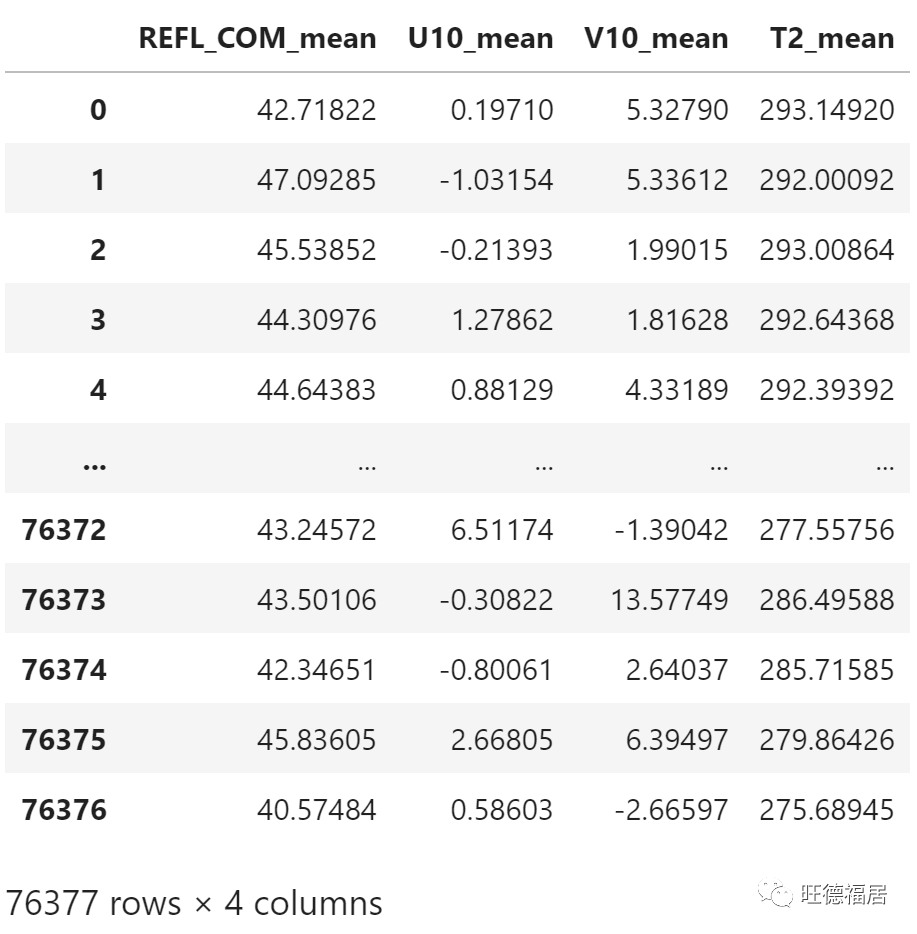Click the T2_mean value 275.68945

(x=826, y=810)
